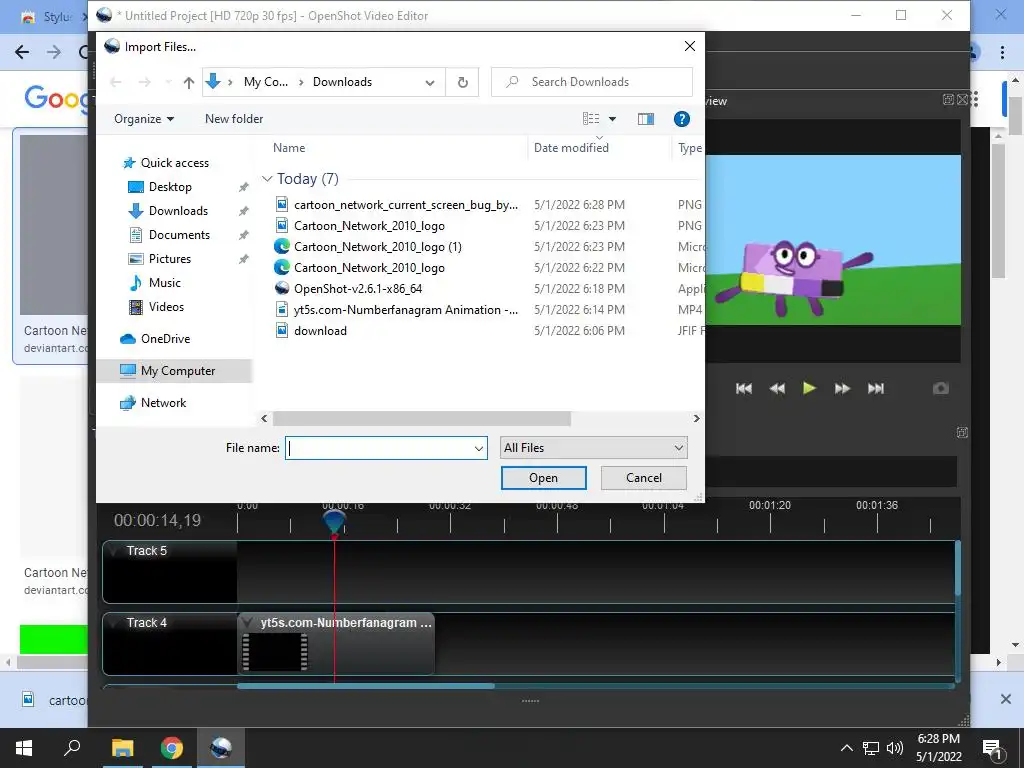This screenshot has width=1024, height=768.
Task: Switch to Chrome from taskbar
Action: tap(172, 748)
